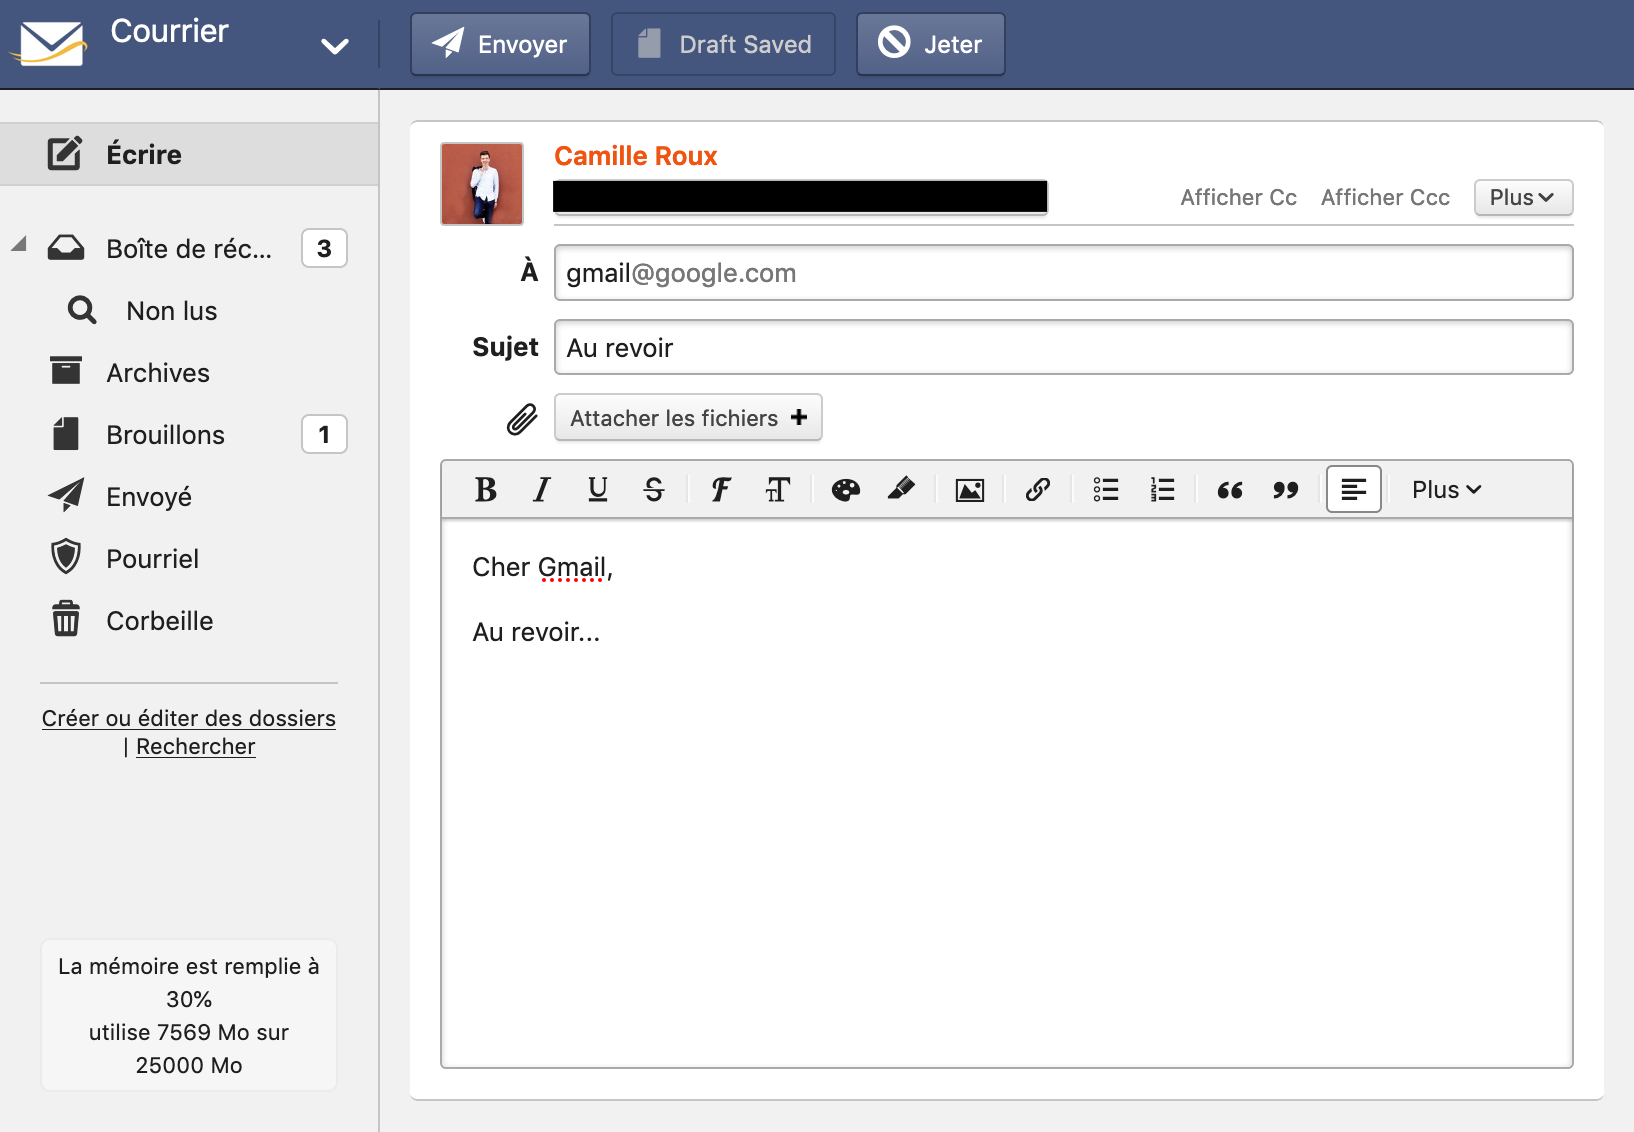Click the Écrire compose item

pyautogui.click(x=189, y=154)
